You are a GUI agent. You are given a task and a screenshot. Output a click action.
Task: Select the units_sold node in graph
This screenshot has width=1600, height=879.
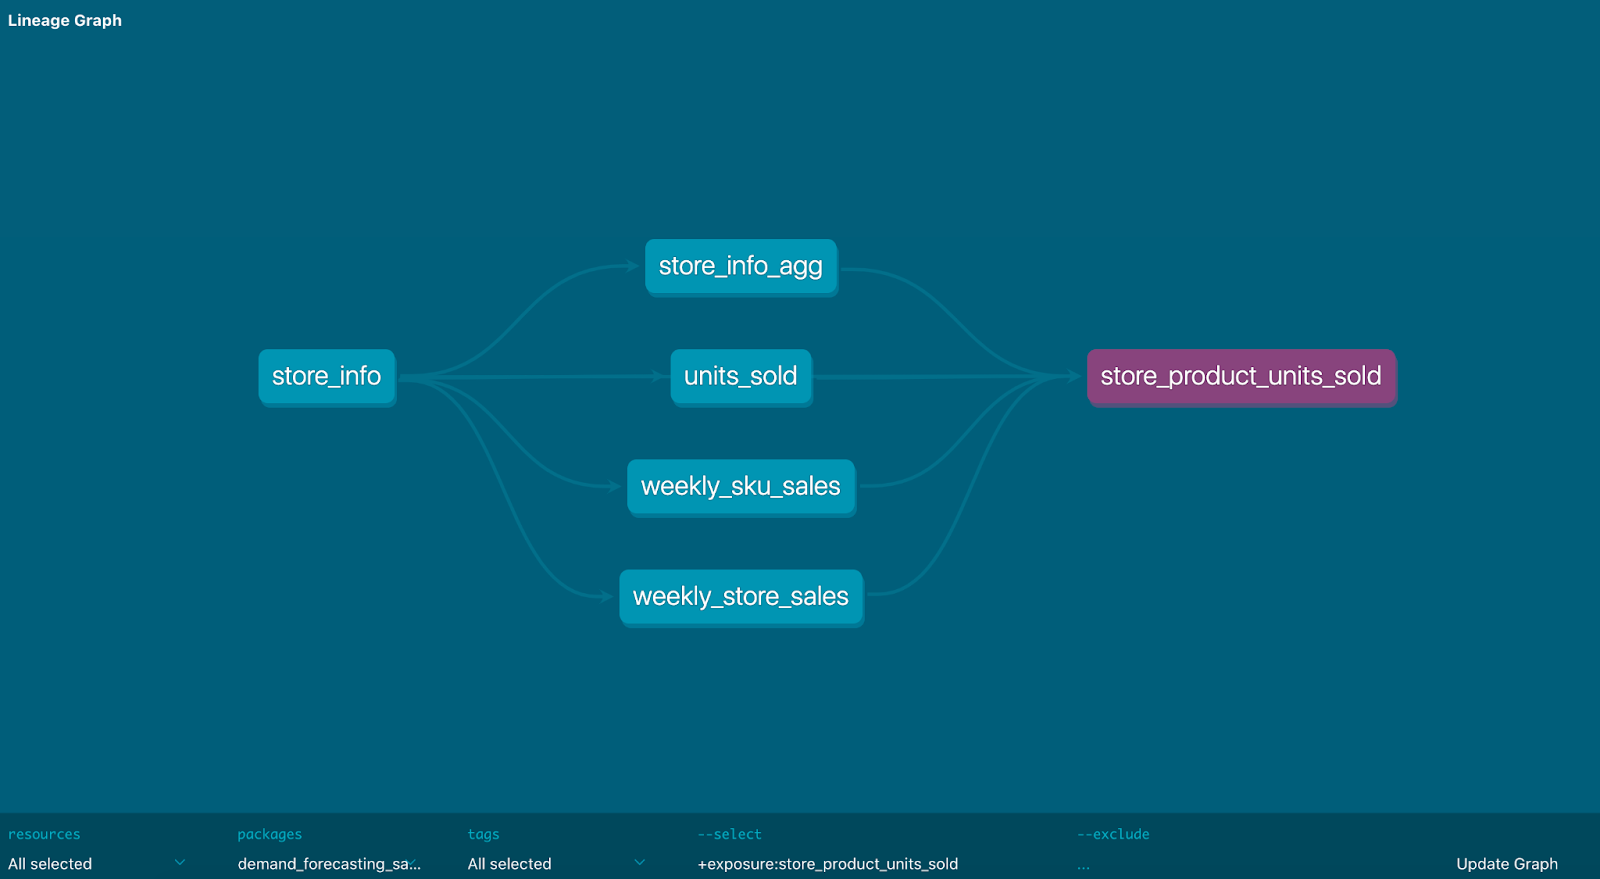click(x=740, y=376)
